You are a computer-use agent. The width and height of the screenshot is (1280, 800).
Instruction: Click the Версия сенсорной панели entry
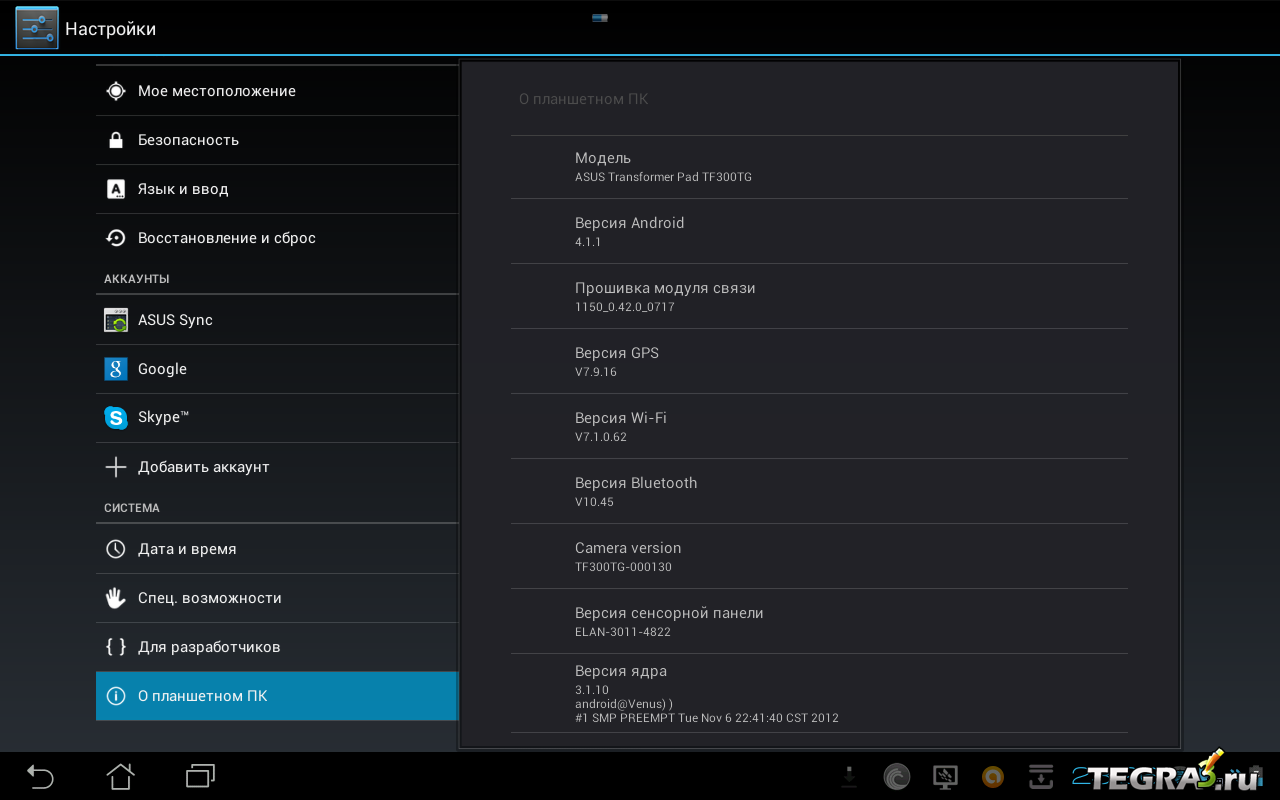point(819,622)
